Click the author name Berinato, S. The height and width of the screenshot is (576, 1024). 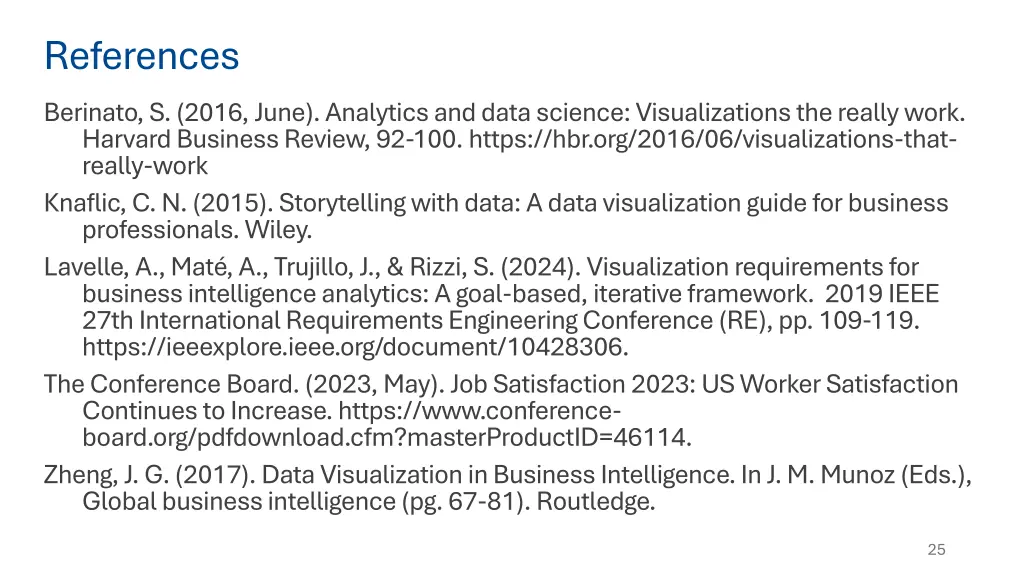[107, 113]
